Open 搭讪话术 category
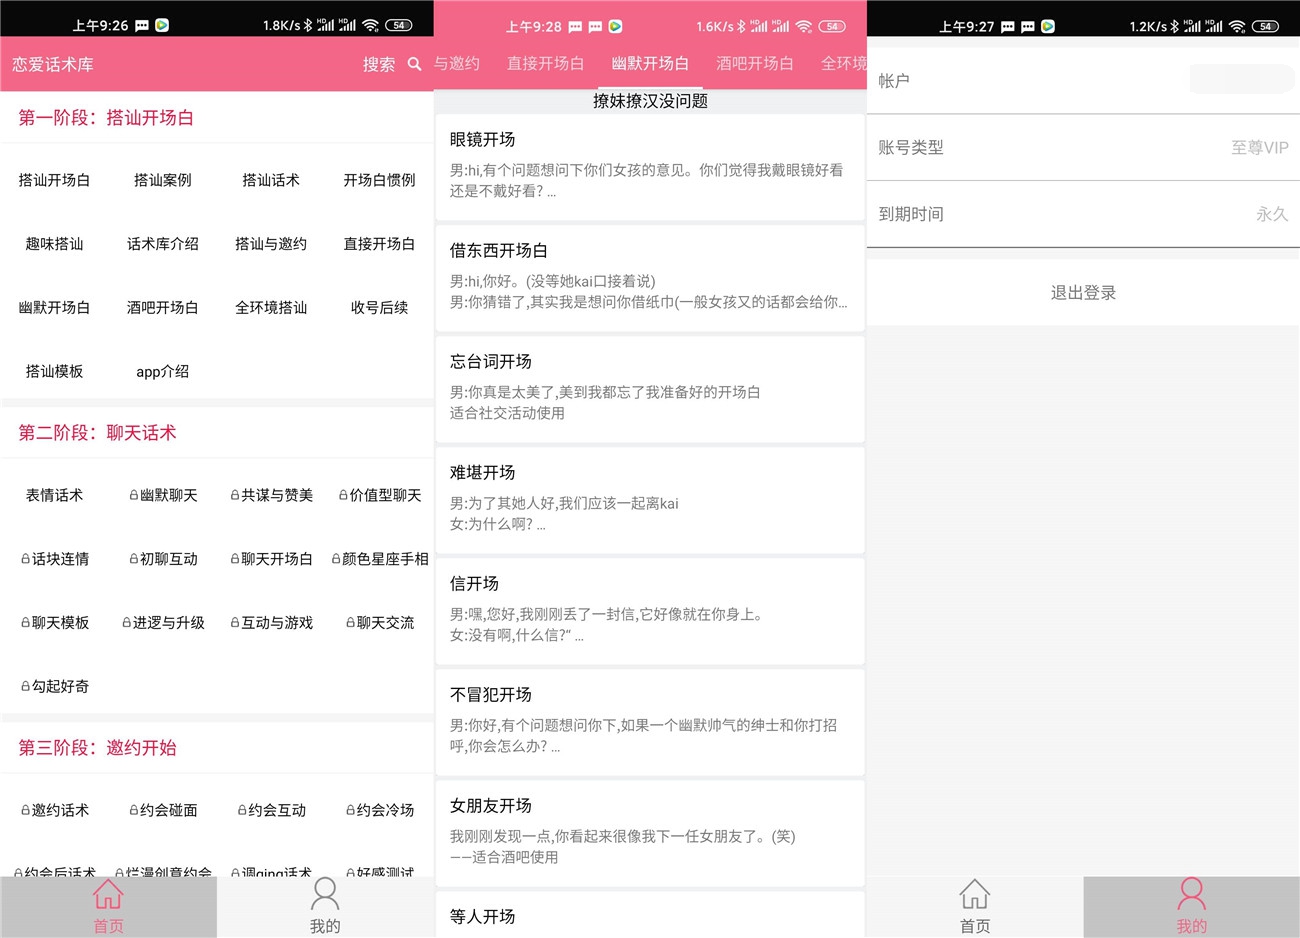Image resolution: width=1300 pixels, height=938 pixels. coord(271,180)
